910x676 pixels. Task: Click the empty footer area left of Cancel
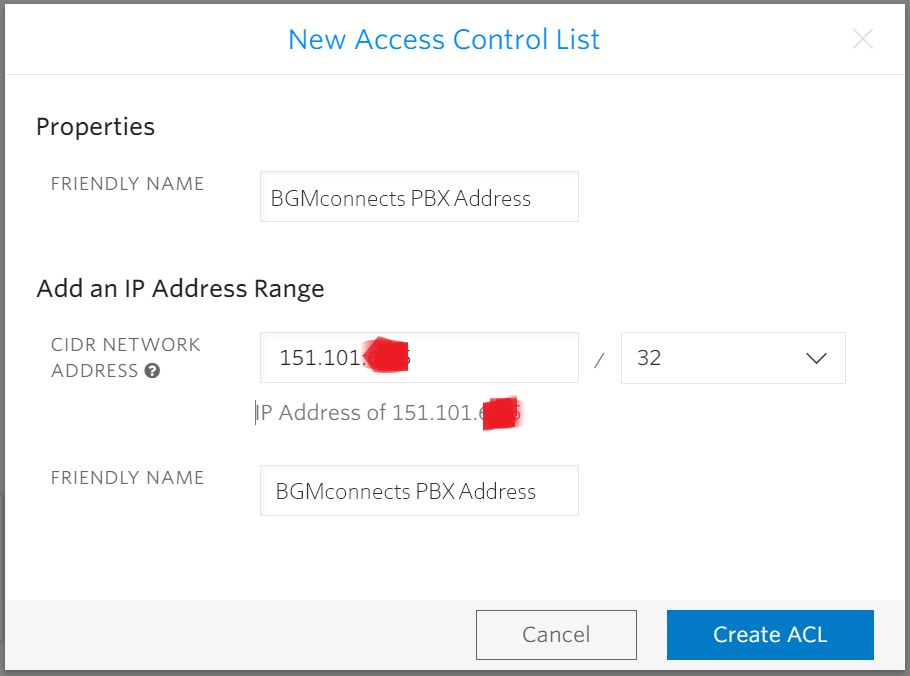coord(240,635)
